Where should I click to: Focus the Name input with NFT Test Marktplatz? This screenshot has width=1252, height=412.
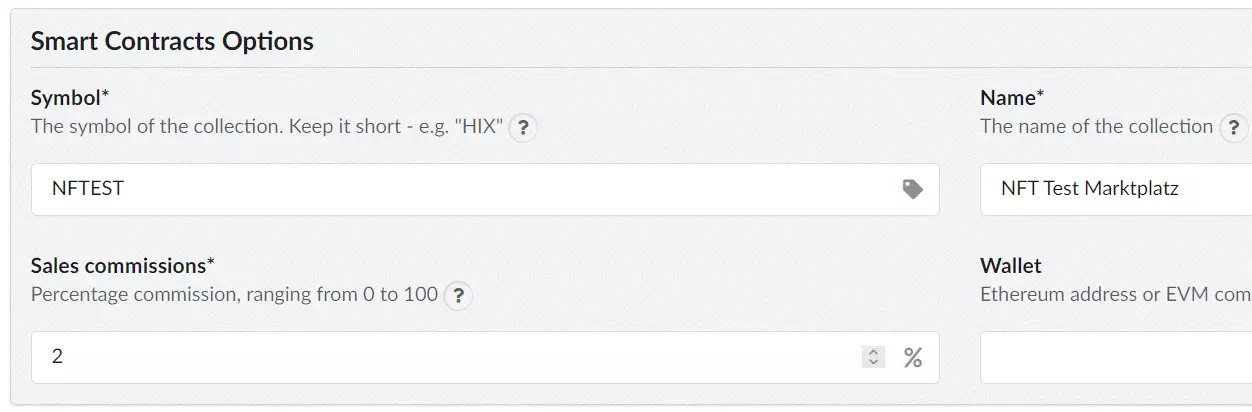click(x=1115, y=189)
